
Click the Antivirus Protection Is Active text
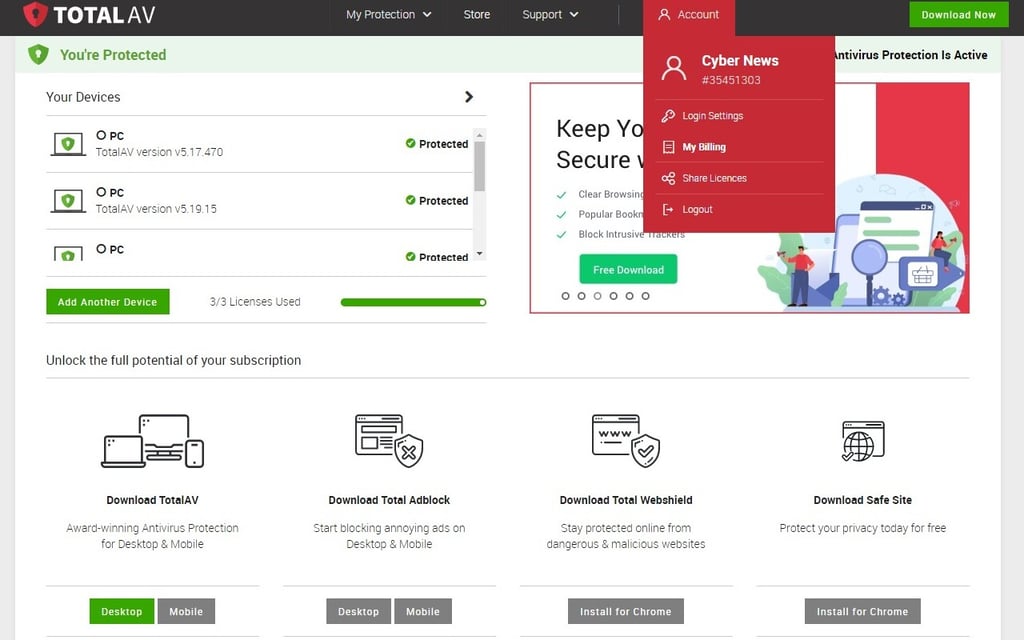[x=911, y=55]
